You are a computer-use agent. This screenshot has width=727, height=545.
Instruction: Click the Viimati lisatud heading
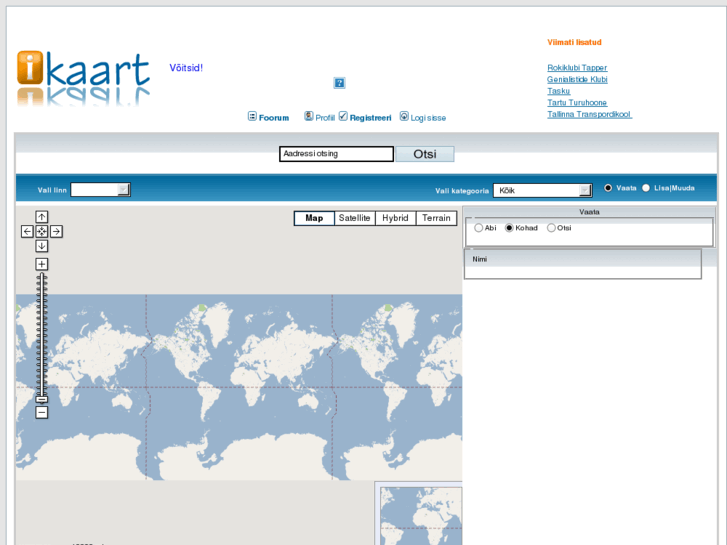pyautogui.click(x=574, y=42)
